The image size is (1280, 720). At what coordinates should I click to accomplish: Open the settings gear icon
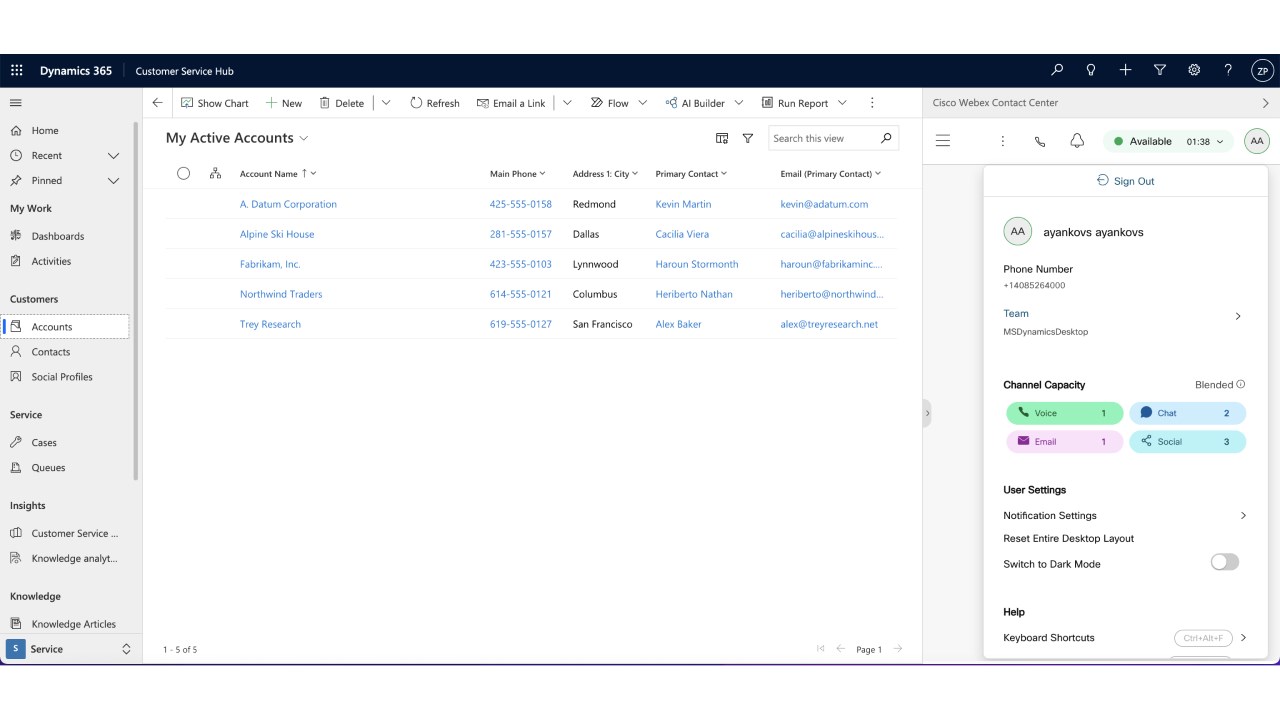coord(1194,70)
